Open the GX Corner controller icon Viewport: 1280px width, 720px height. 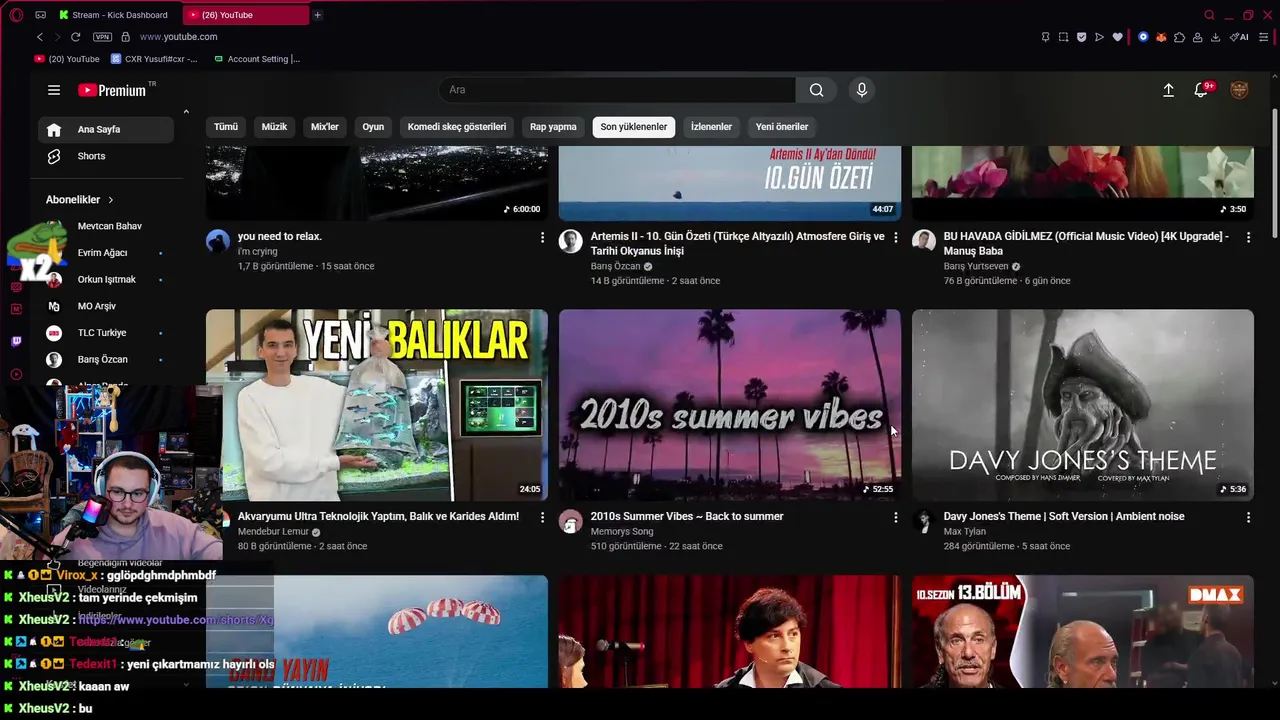point(40,15)
